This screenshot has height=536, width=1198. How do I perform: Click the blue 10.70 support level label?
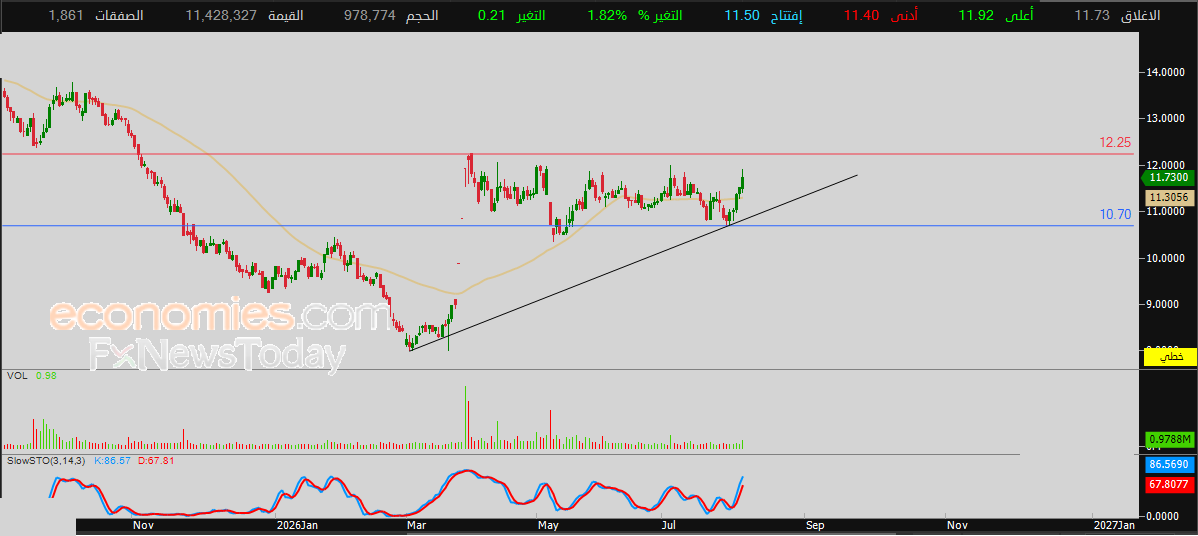click(1115, 215)
